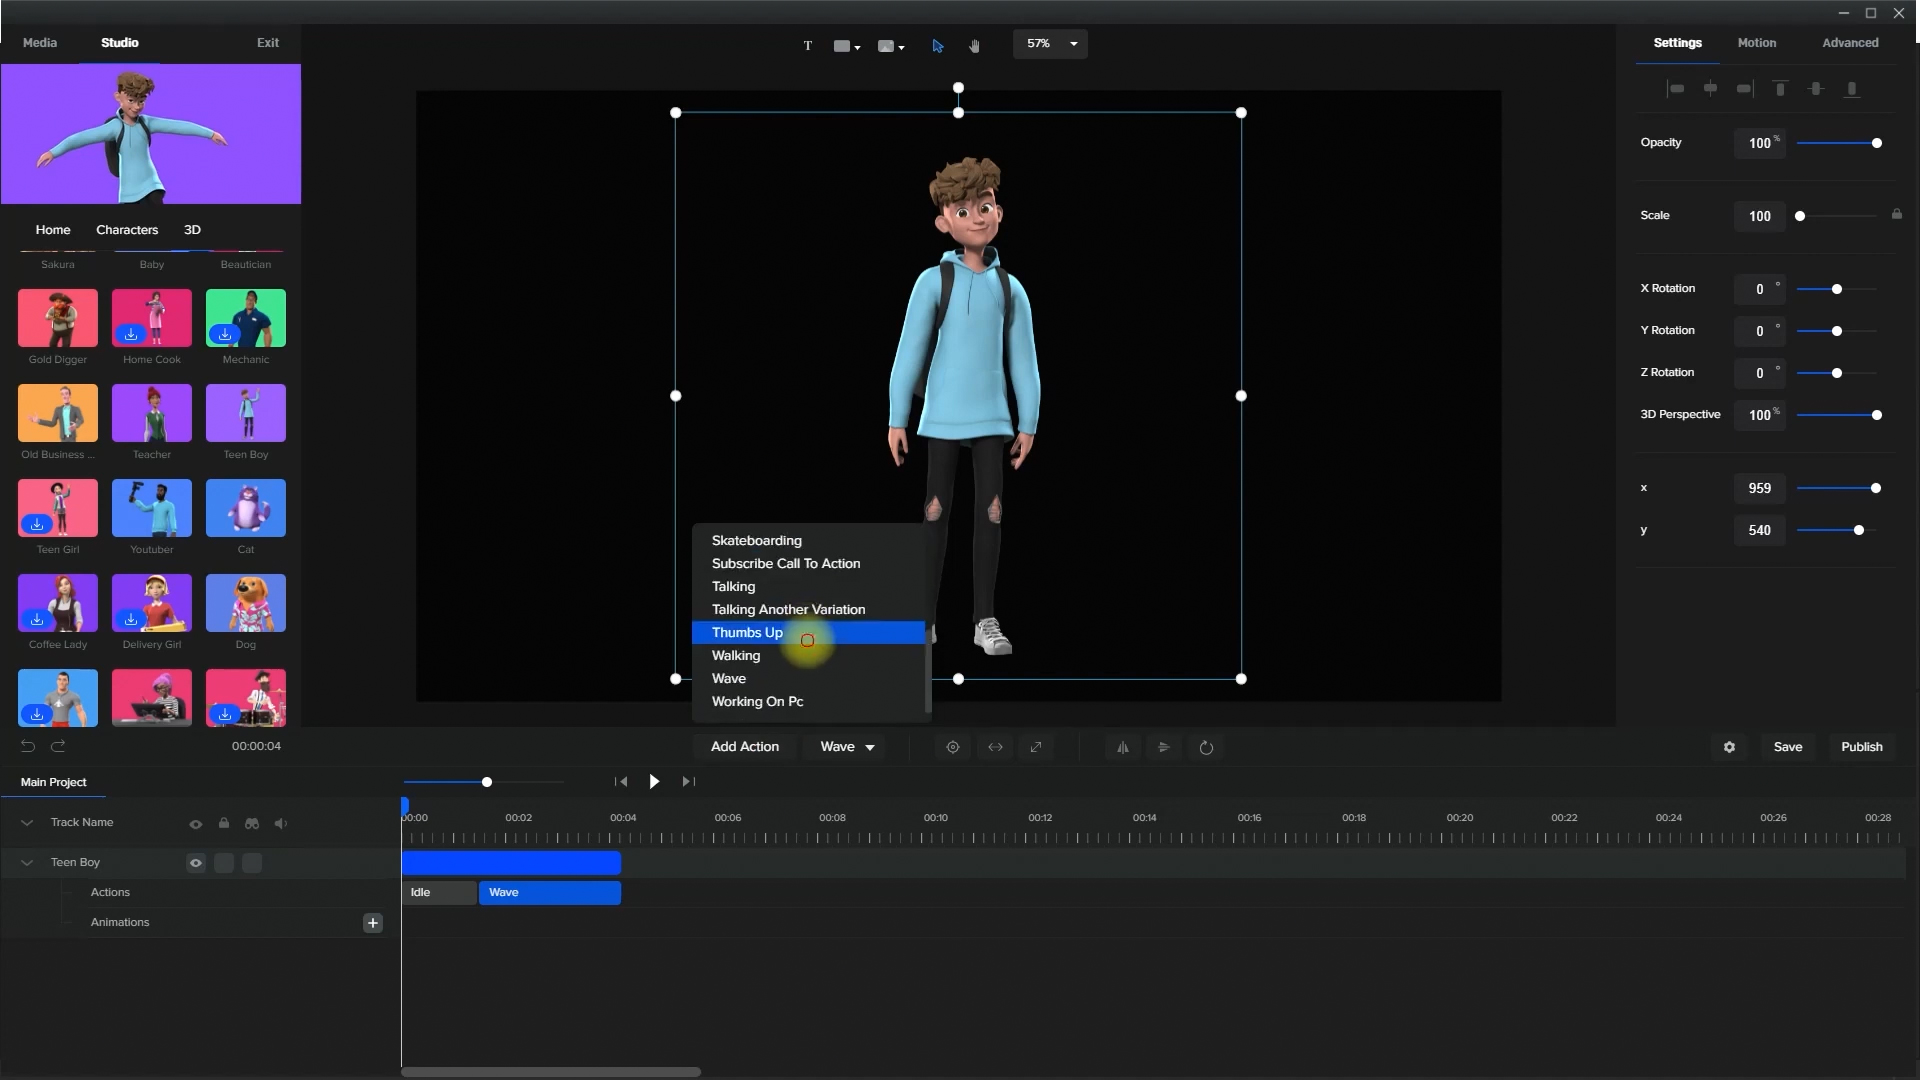Activate the Hand pan tool
The width and height of the screenshot is (1920, 1080).
click(x=975, y=46)
